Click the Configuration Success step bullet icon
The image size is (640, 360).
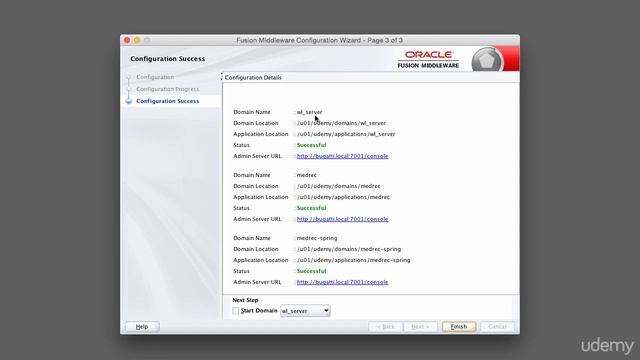129,101
